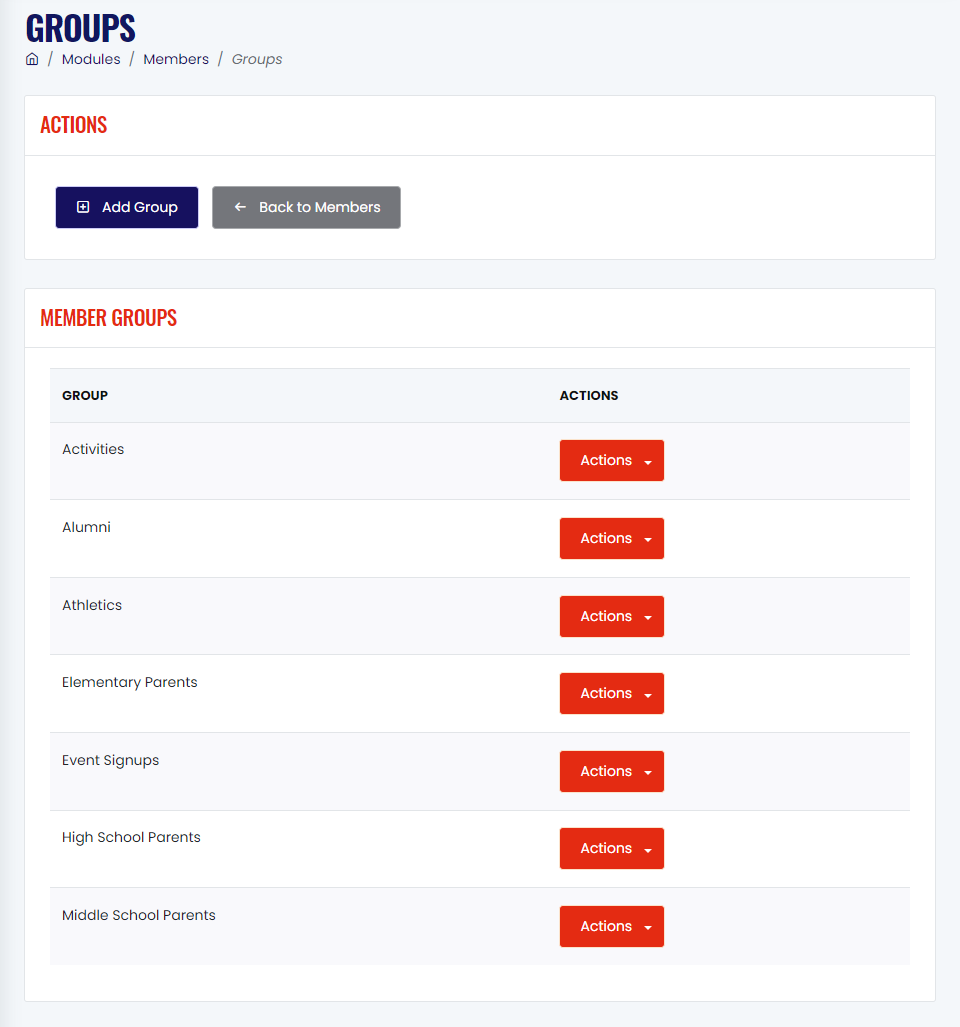Select the Alumni group row text
The height and width of the screenshot is (1027, 960).
[86, 527]
